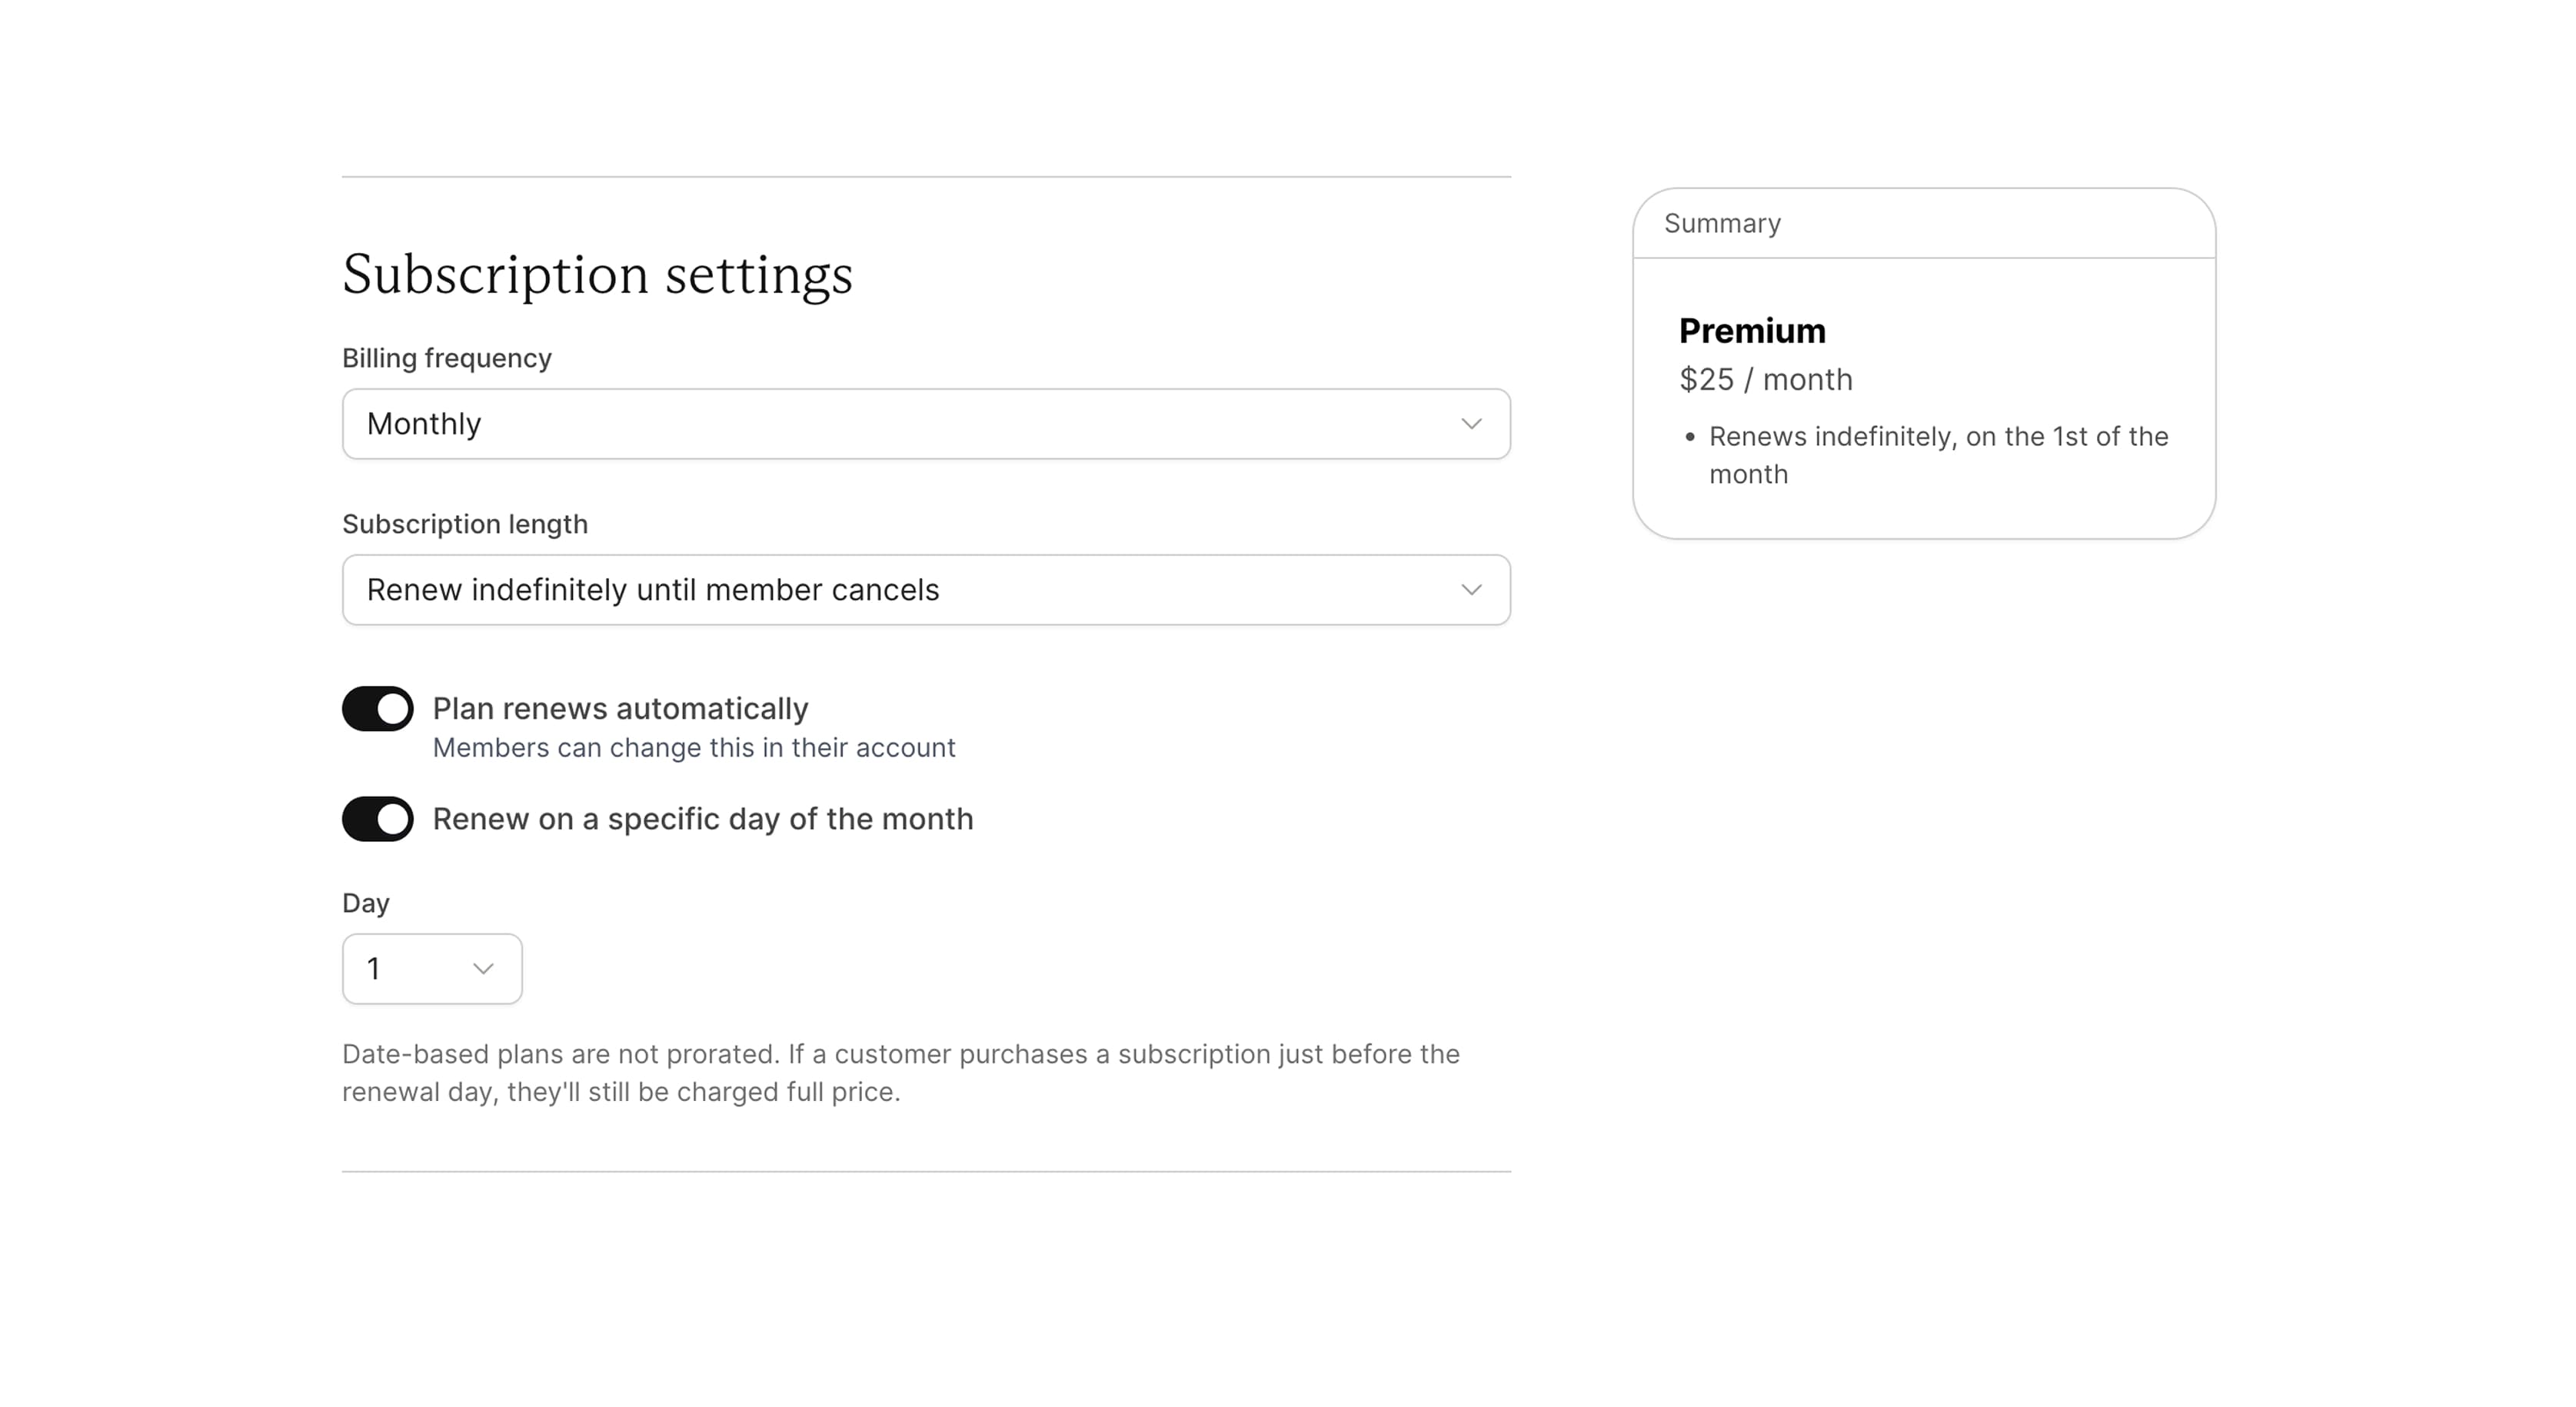Open the Subscription length dropdown
Image resolution: width=2576 pixels, height=1407 pixels.
(x=924, y=590)
